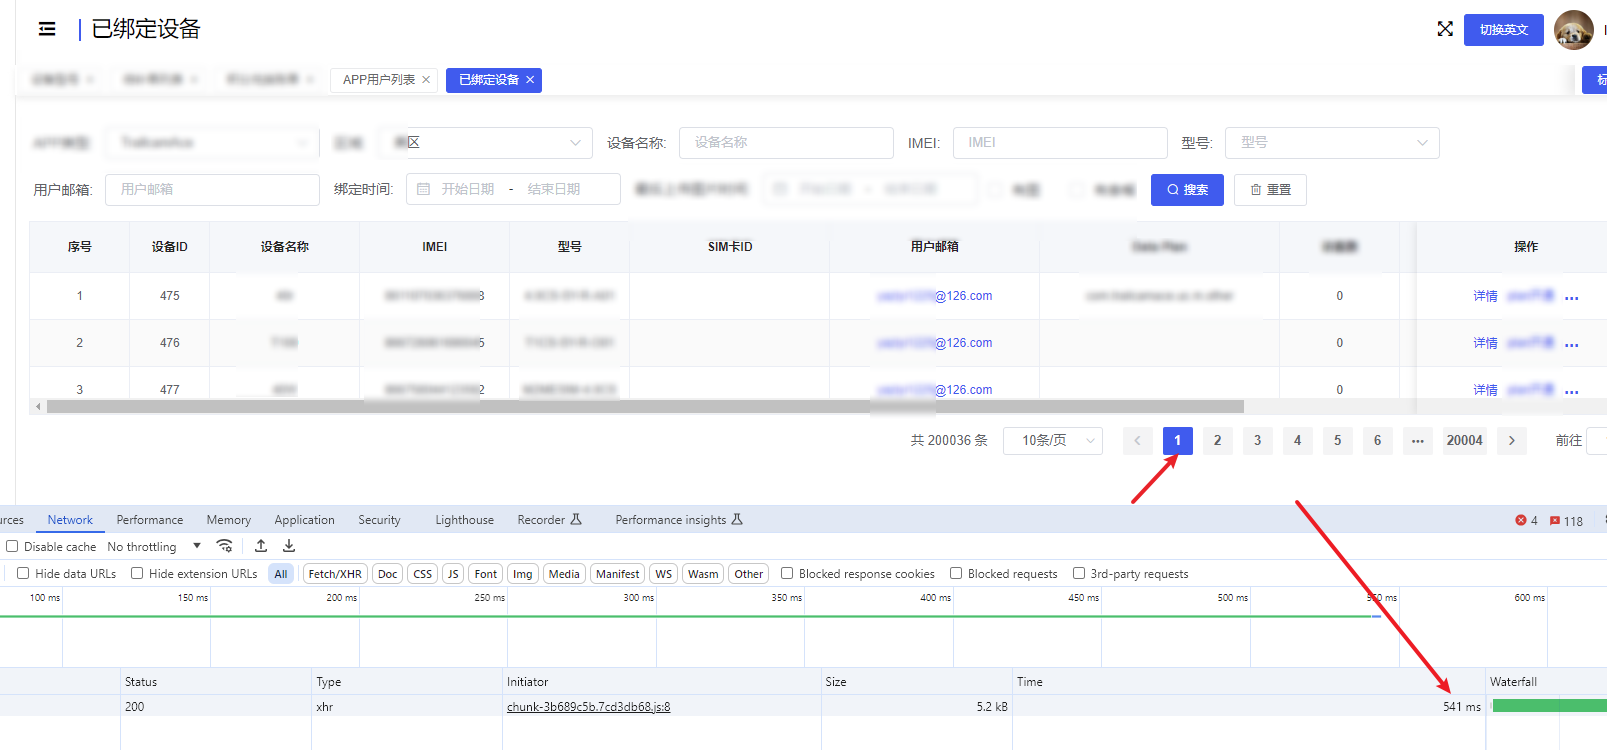
Task: Select the Fetch/XHR filter
Action: click(335, 574)
